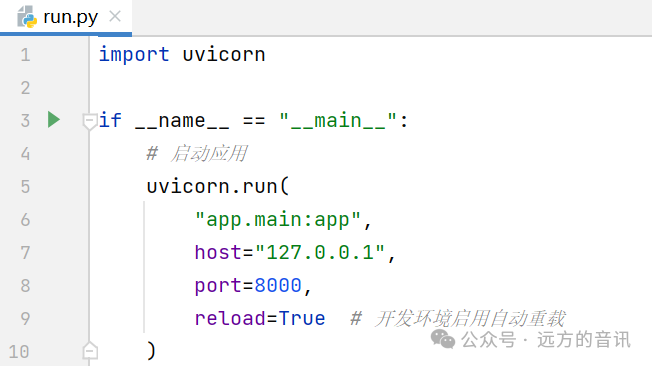Click line number 2 in gutter
Screen dimensions: 652x366
[x=25, y=88]
